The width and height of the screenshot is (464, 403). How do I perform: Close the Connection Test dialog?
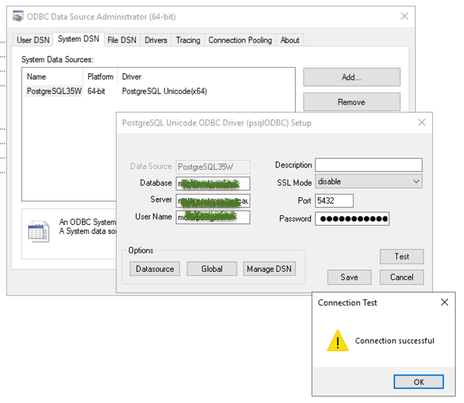(x=444, y=302)
